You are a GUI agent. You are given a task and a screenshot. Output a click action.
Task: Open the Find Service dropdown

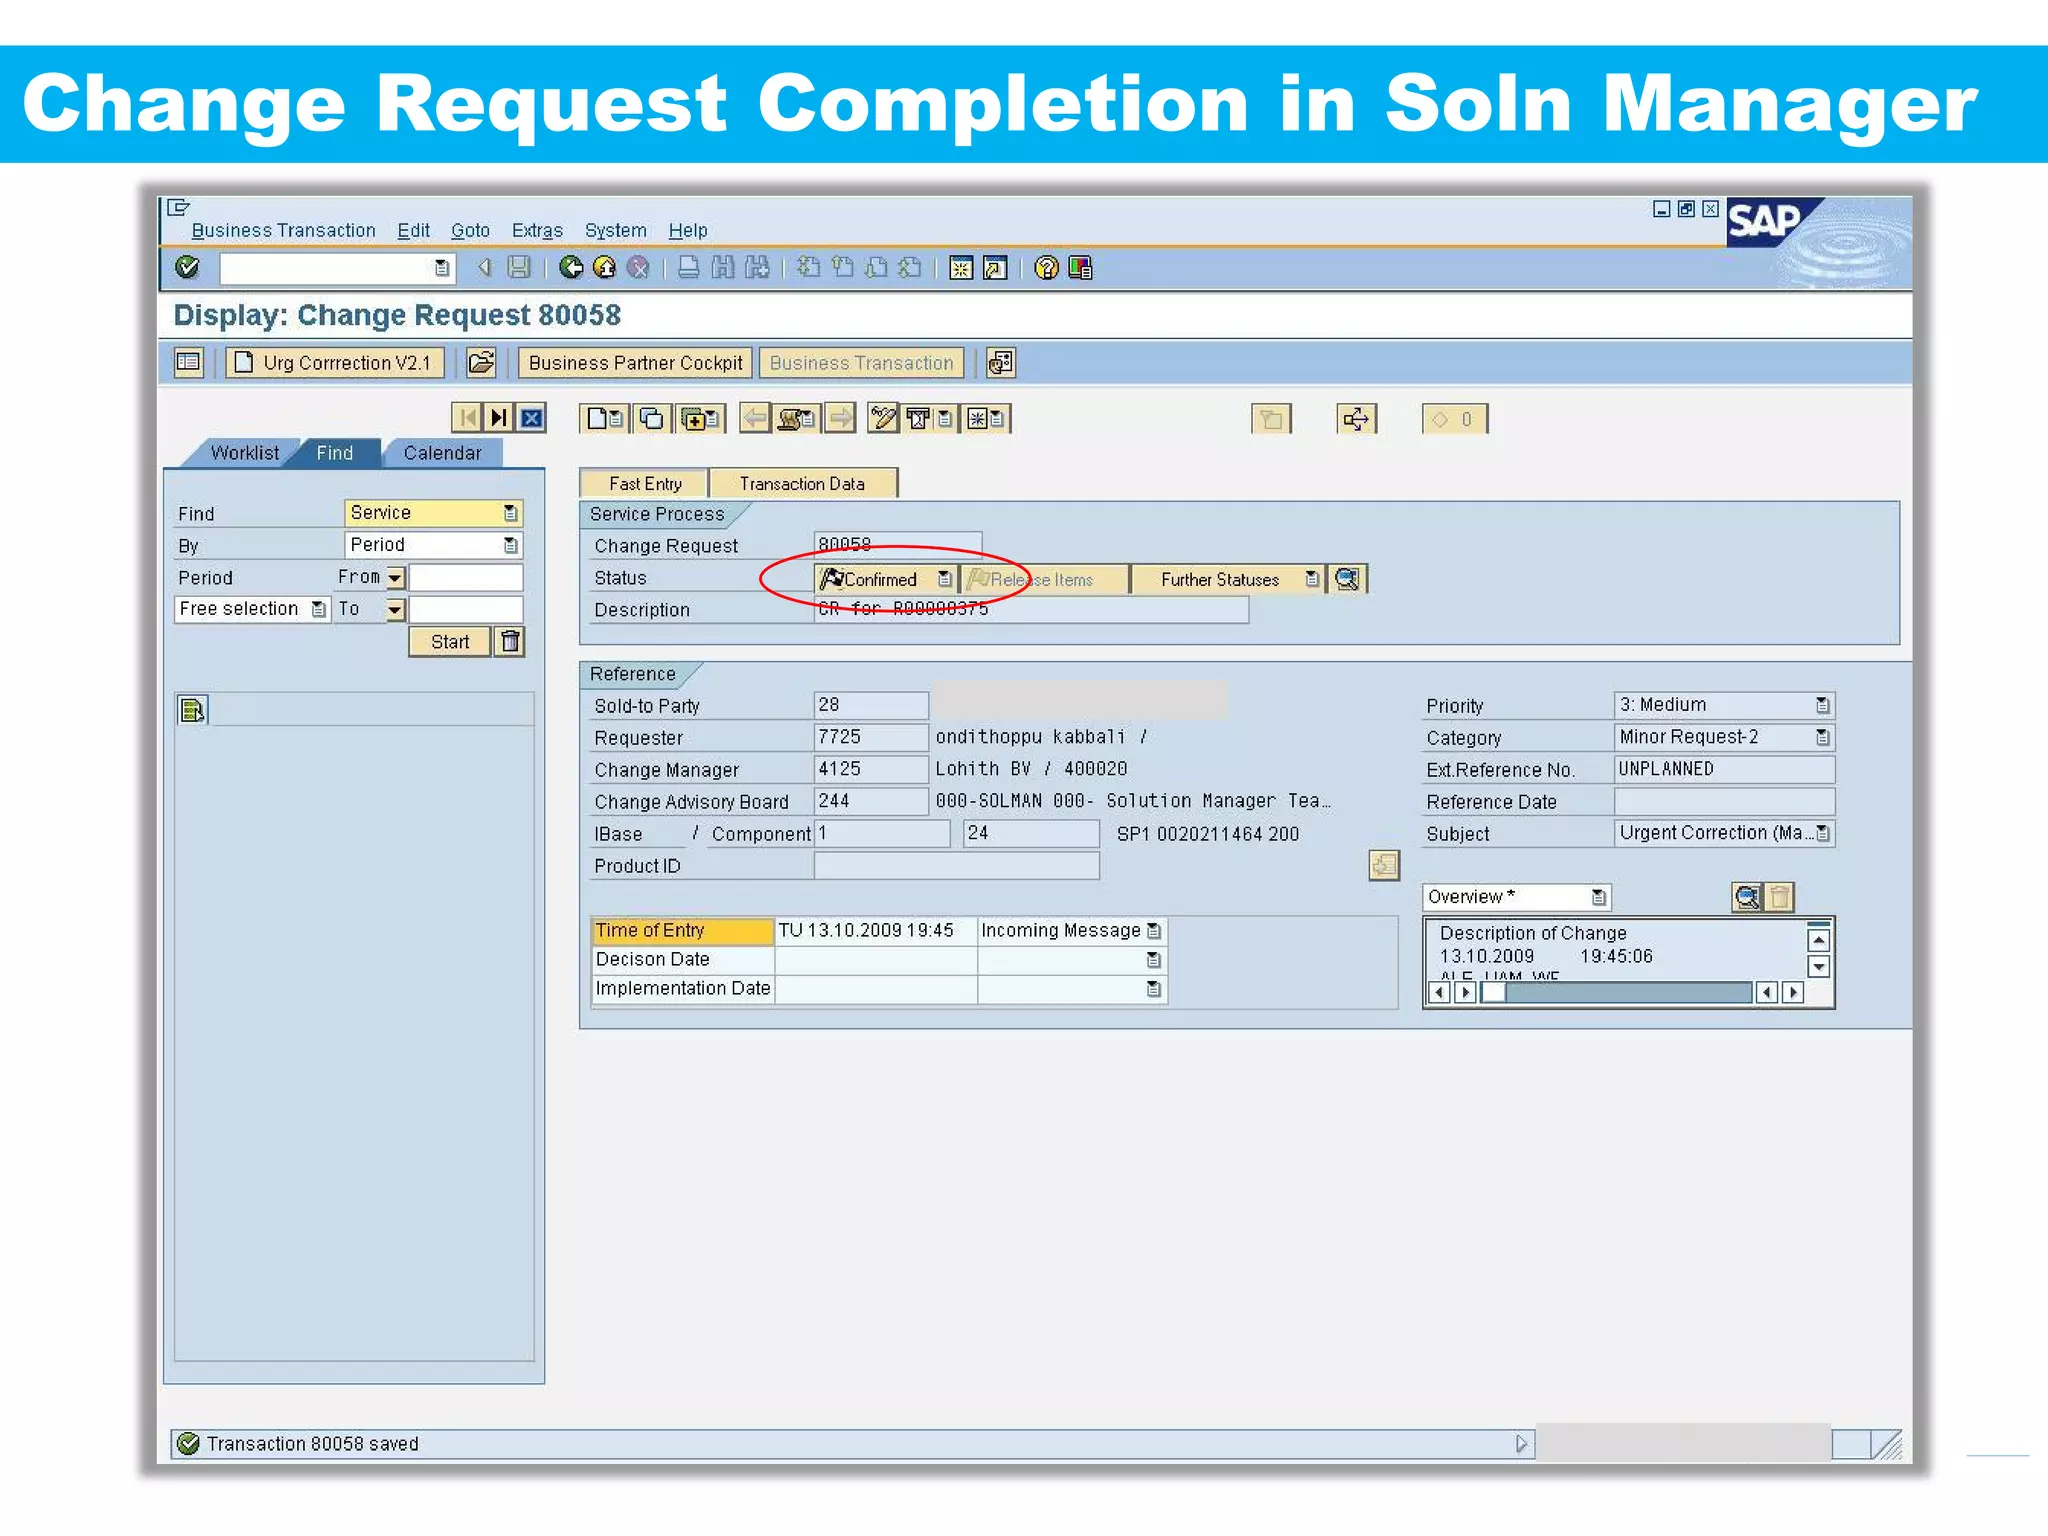click(510, 513)
